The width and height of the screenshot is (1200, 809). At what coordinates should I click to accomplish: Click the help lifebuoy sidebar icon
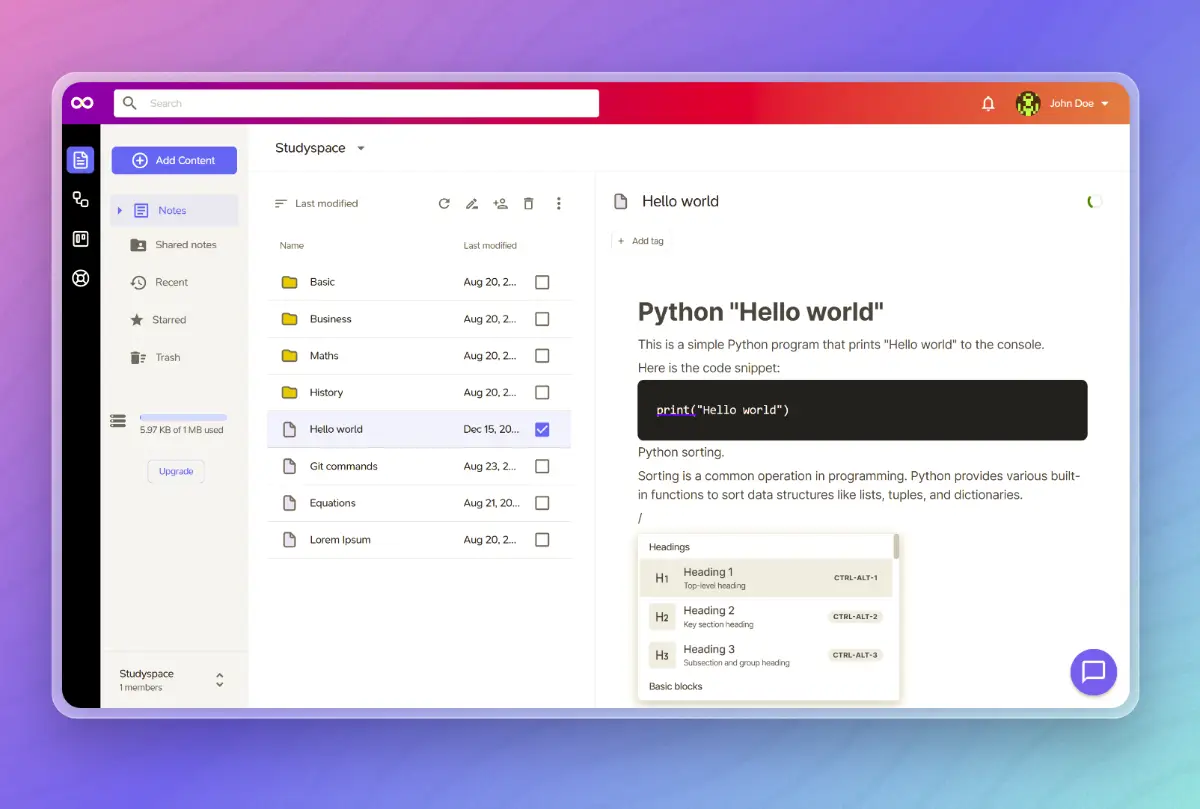click(x=81, y=278)
